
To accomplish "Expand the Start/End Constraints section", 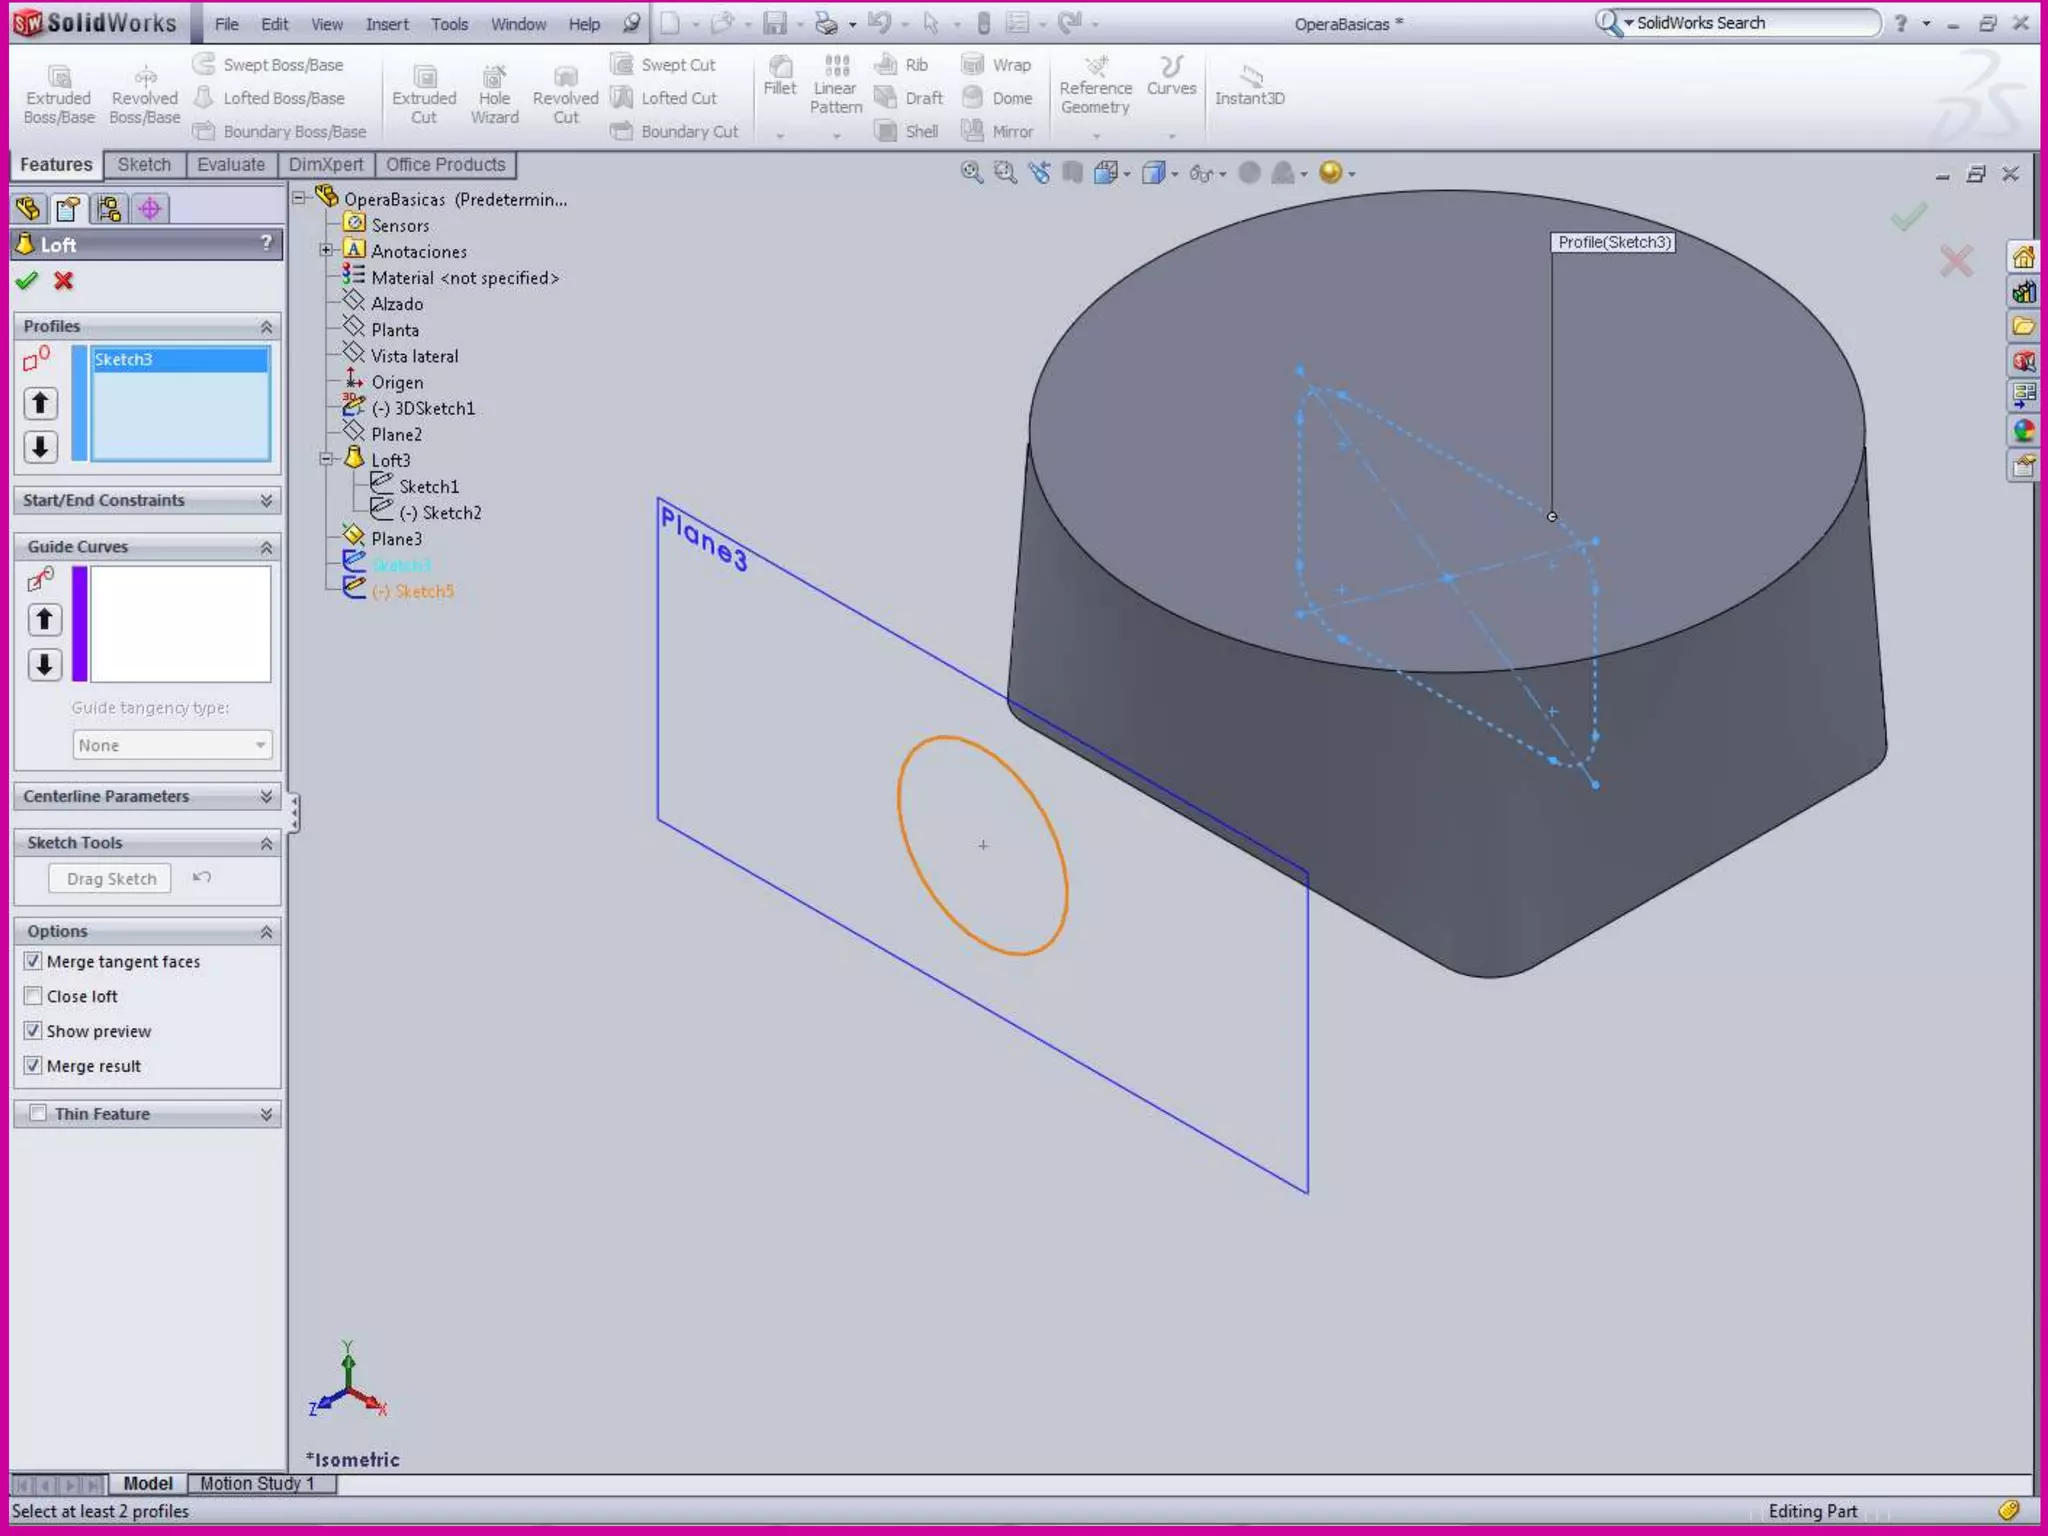I will (266, 500).
